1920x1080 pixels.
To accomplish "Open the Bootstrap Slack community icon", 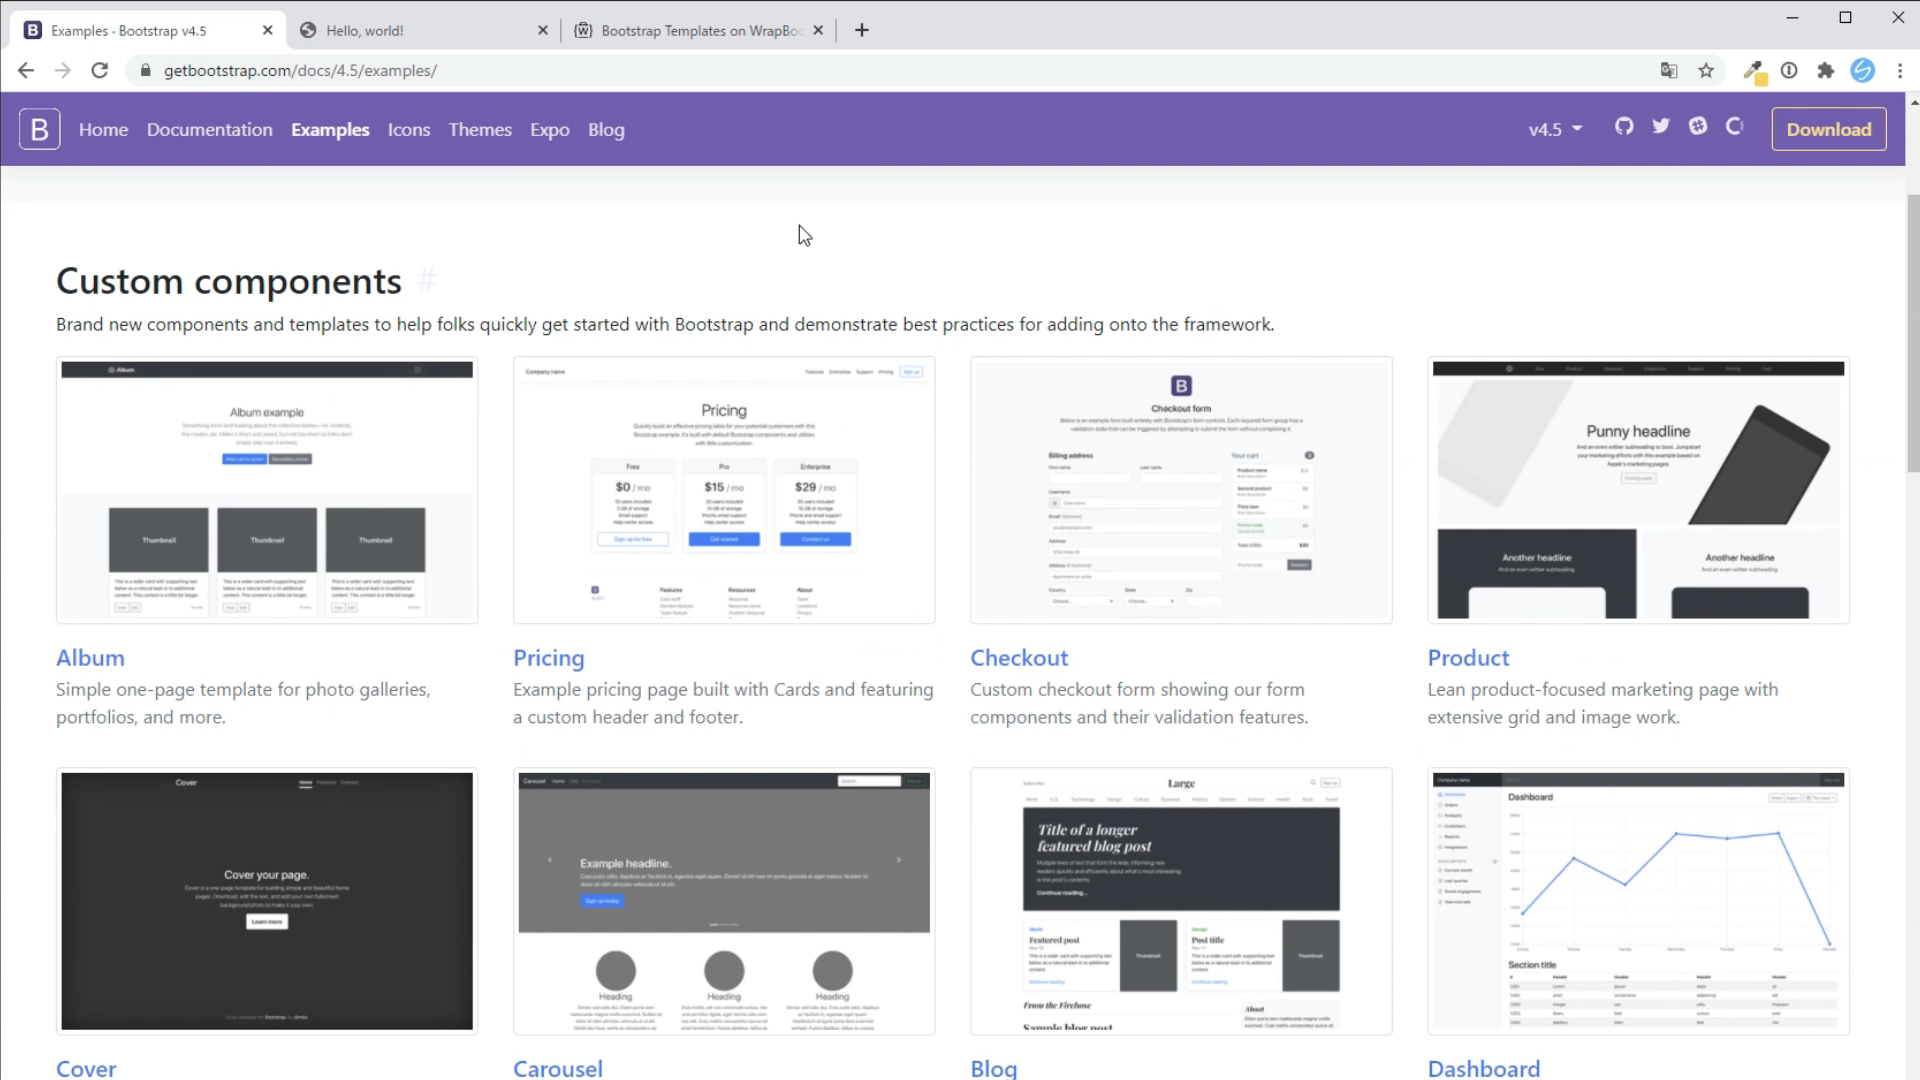I will click(1699, 126).
